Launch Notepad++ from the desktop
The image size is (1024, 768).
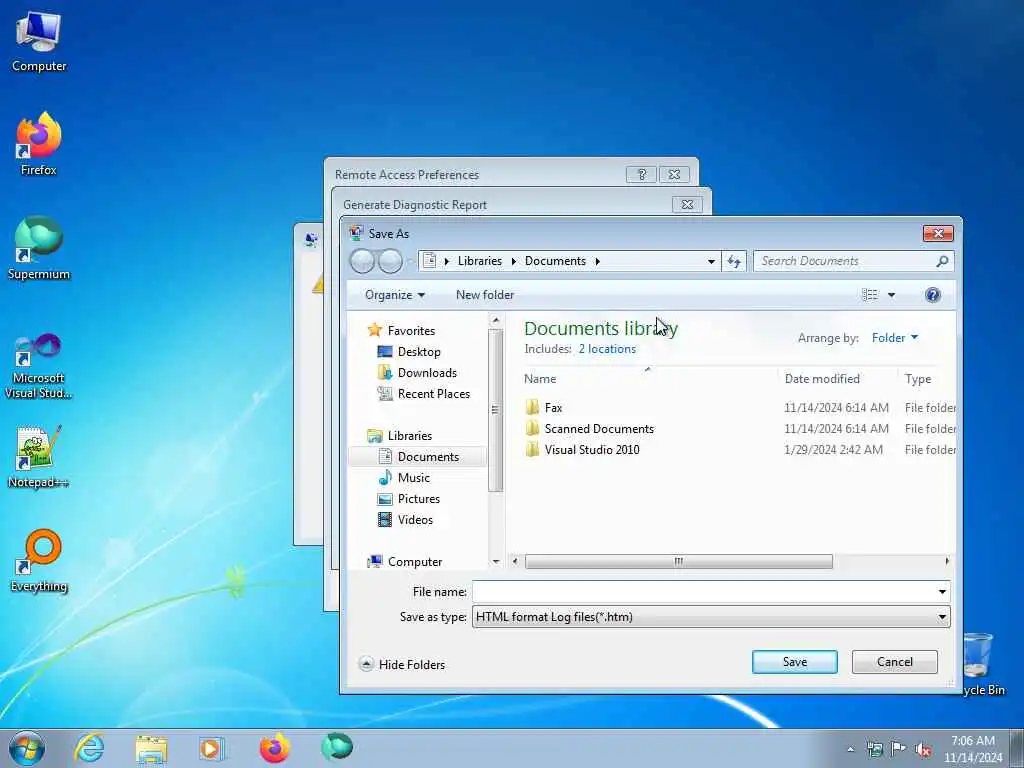click(x=39, y=457)
